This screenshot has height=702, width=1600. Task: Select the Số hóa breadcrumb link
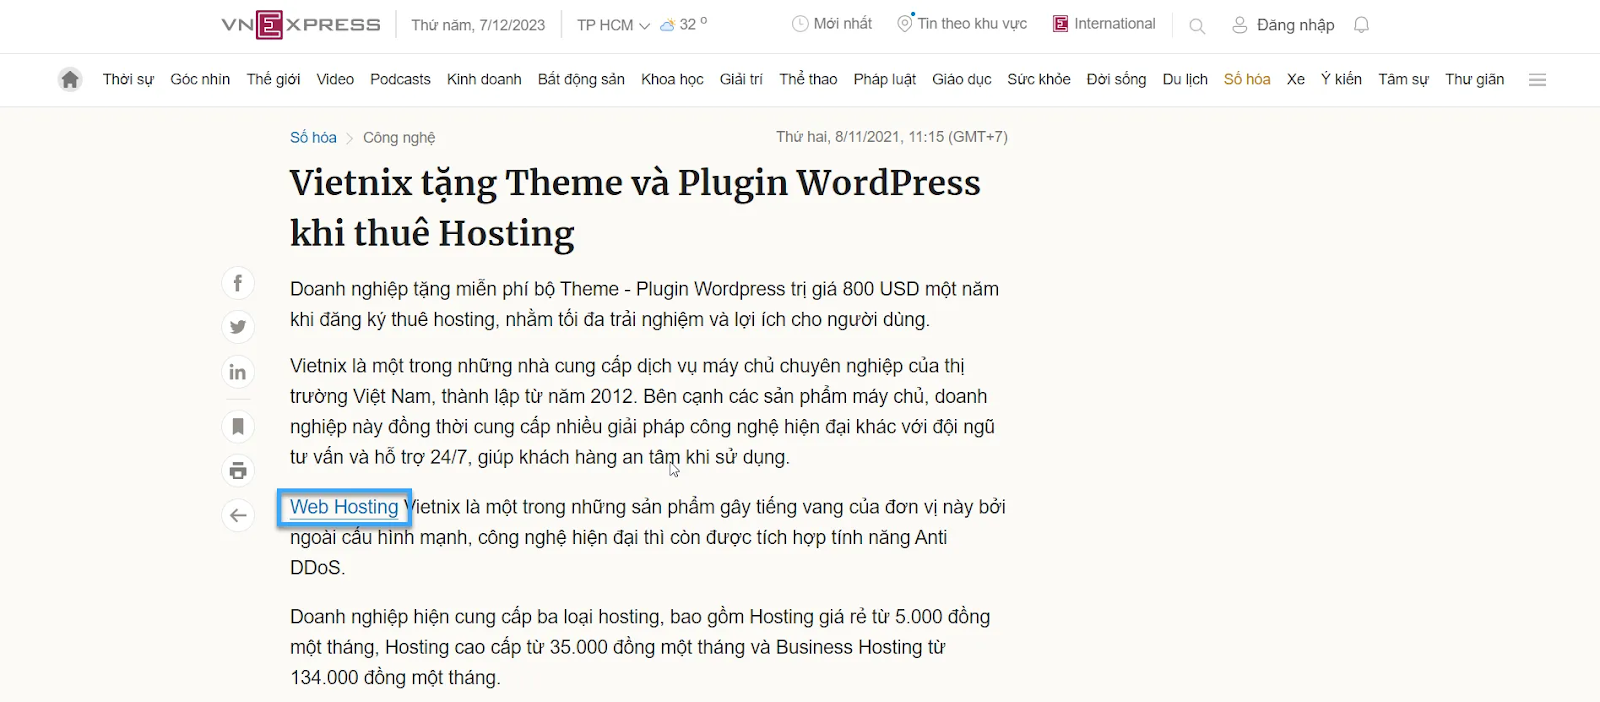(x=313, y=138)
